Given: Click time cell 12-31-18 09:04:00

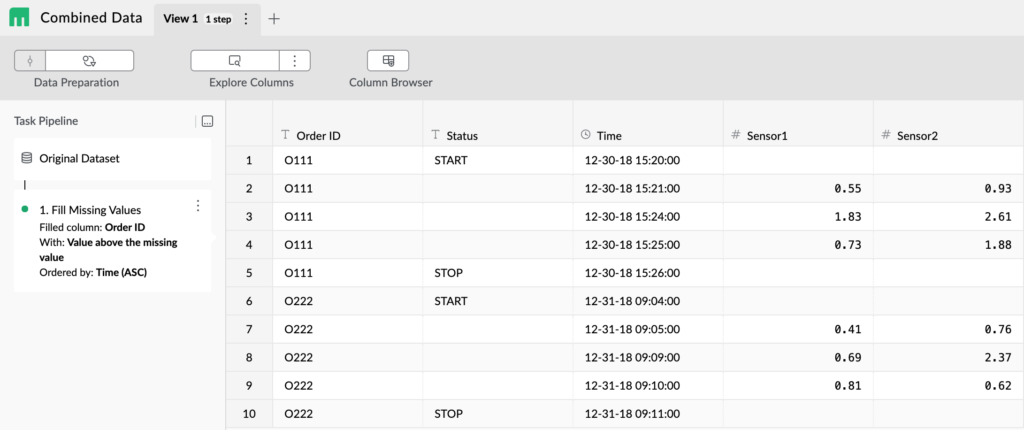Looking at the screenshot, I should (x=648, y=301).
